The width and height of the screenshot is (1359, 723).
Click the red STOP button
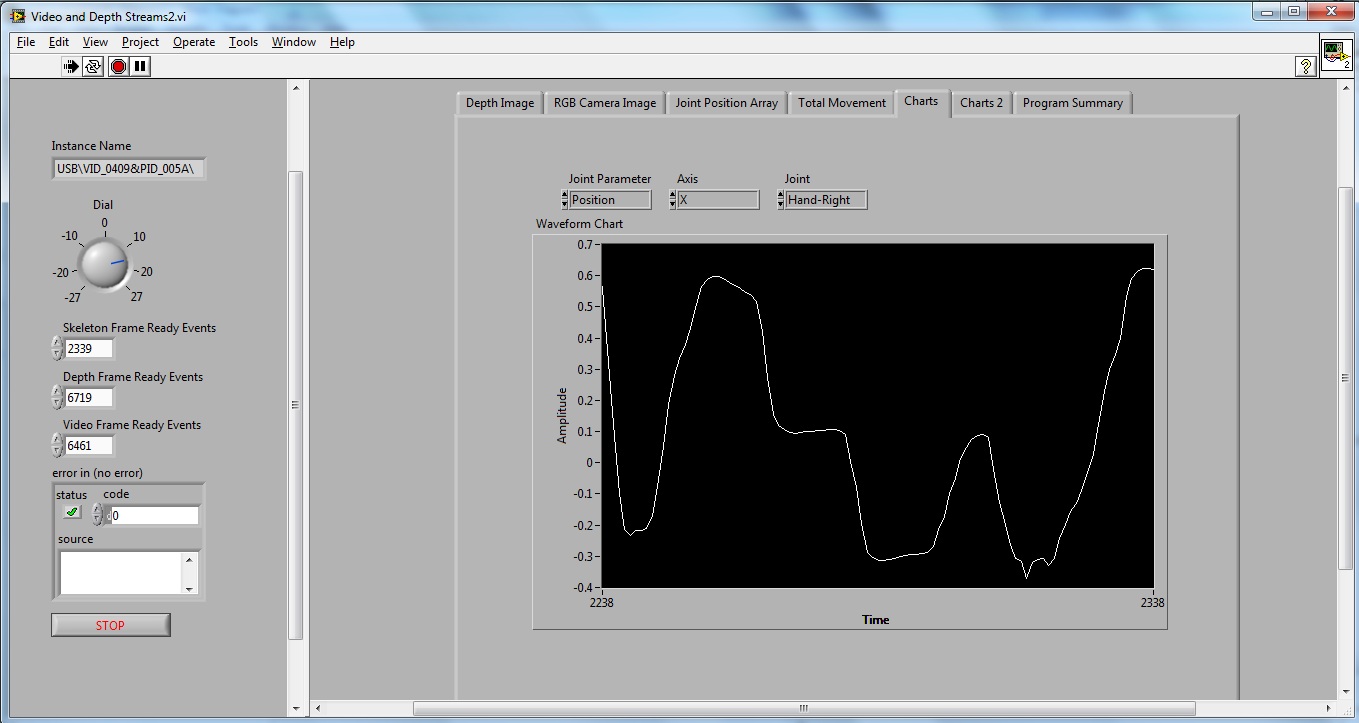[x=111, y=625]
